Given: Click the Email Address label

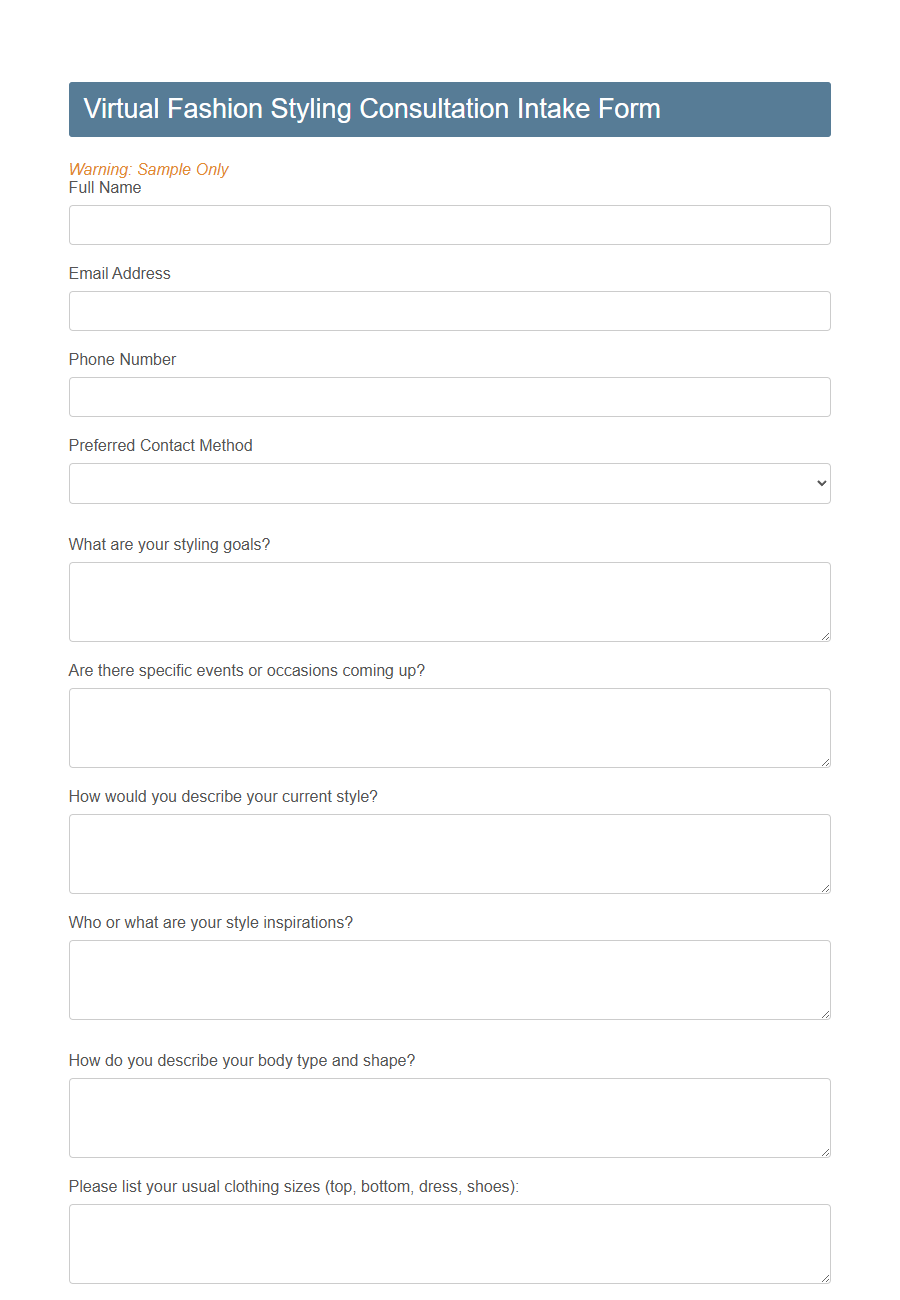Looking at the screenshot, I should [x=119, y=273].
